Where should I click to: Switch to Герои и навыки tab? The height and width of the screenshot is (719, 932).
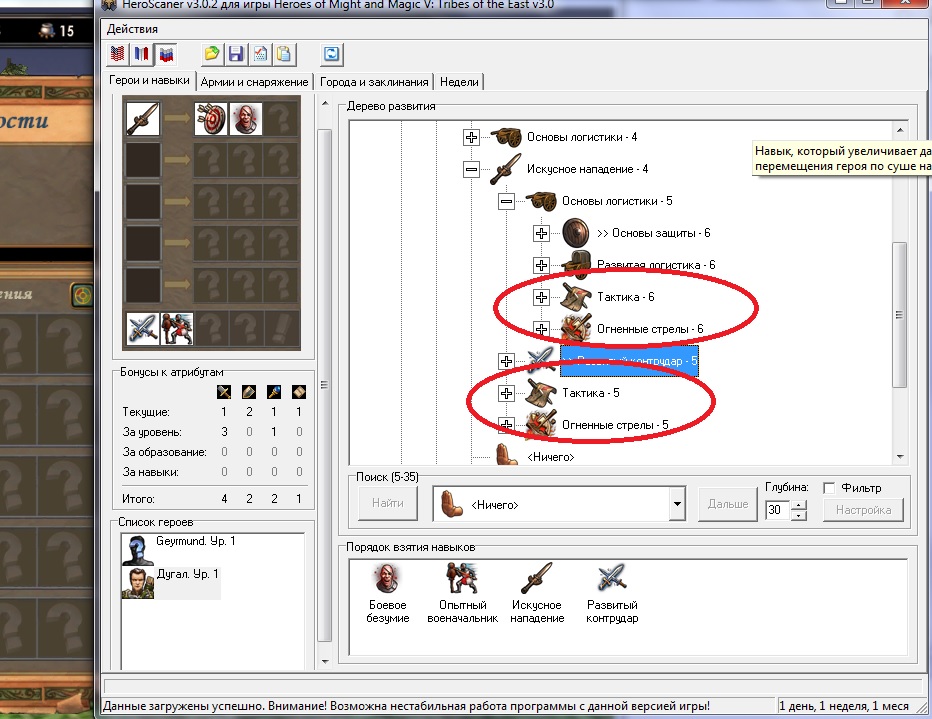(x=149, y=80)
